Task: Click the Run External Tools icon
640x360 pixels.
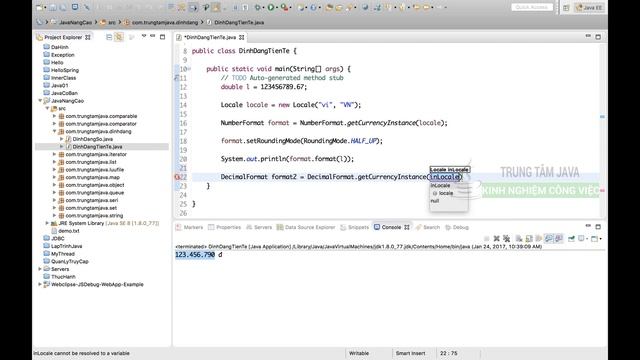Action: (284, 7)
